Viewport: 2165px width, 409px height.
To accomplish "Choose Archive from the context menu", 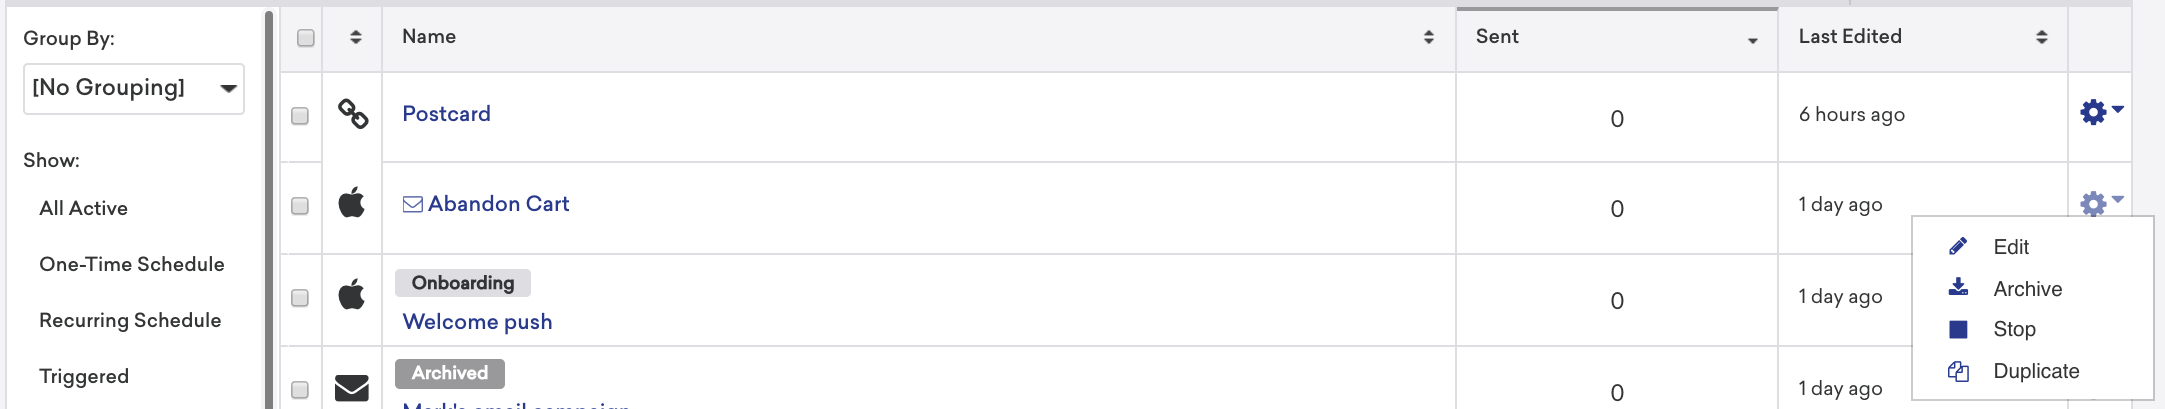I will (x=2027, y=289).
